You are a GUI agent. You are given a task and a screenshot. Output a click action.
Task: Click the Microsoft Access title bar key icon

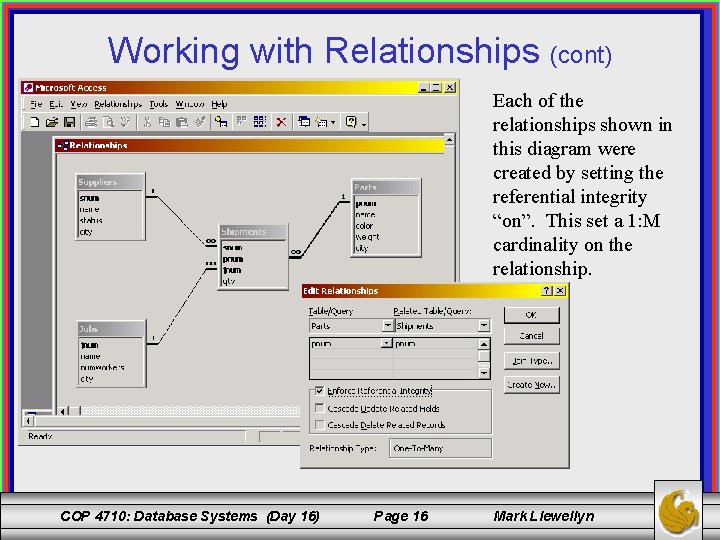[x=28, y=87]
